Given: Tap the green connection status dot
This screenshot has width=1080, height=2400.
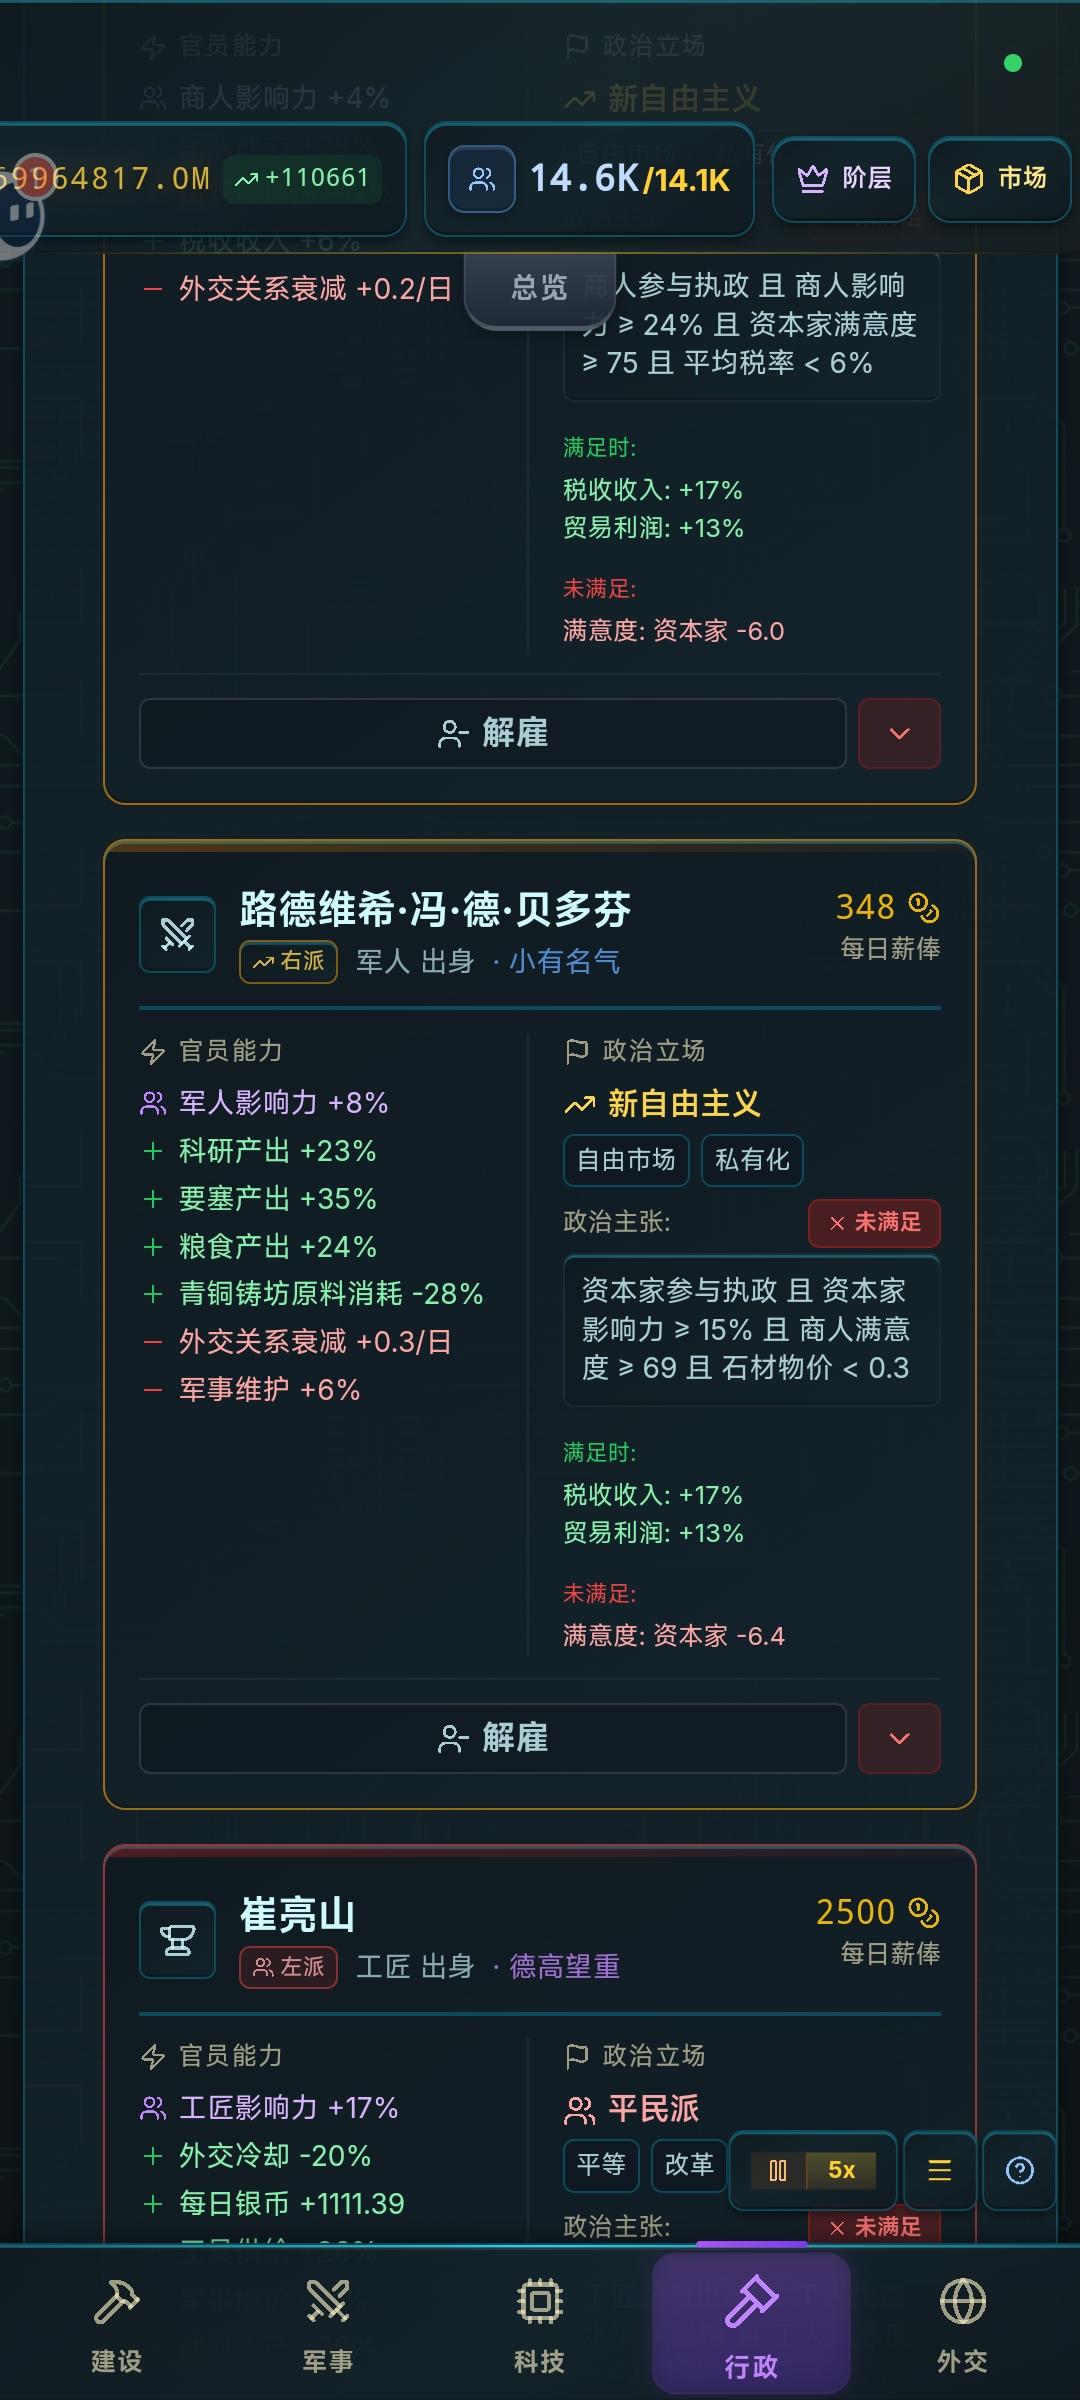Looking at the screenshot, I should click(x=1012, y=64).
